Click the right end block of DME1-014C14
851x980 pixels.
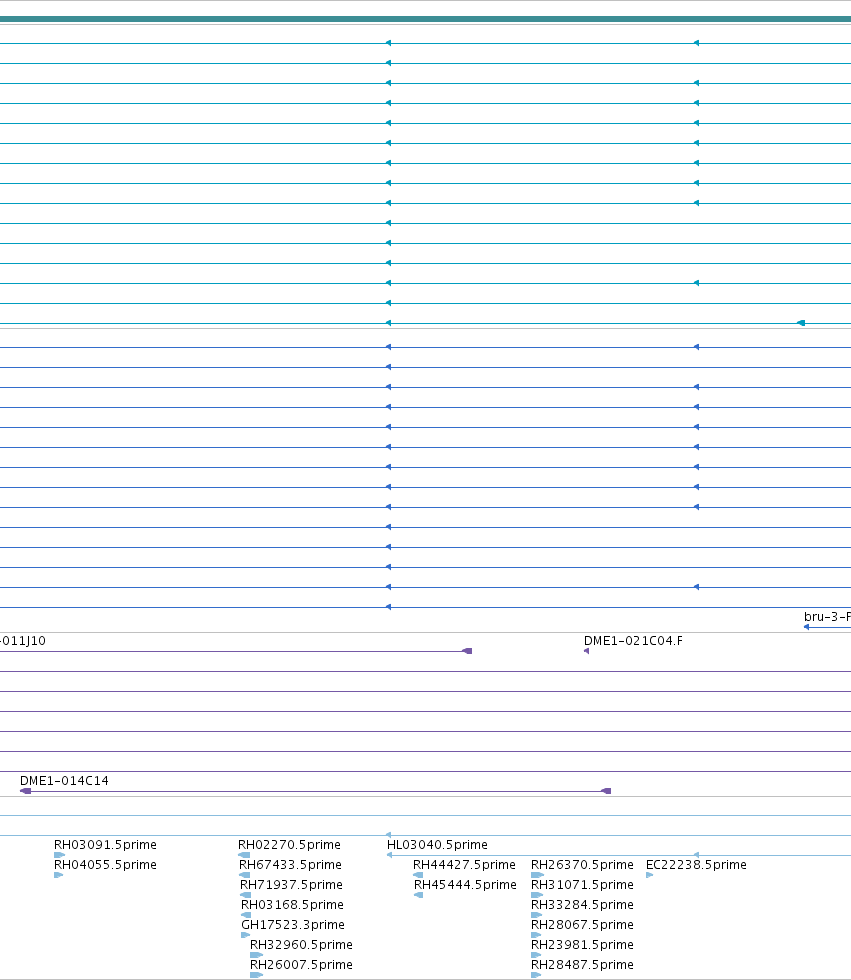605,791
